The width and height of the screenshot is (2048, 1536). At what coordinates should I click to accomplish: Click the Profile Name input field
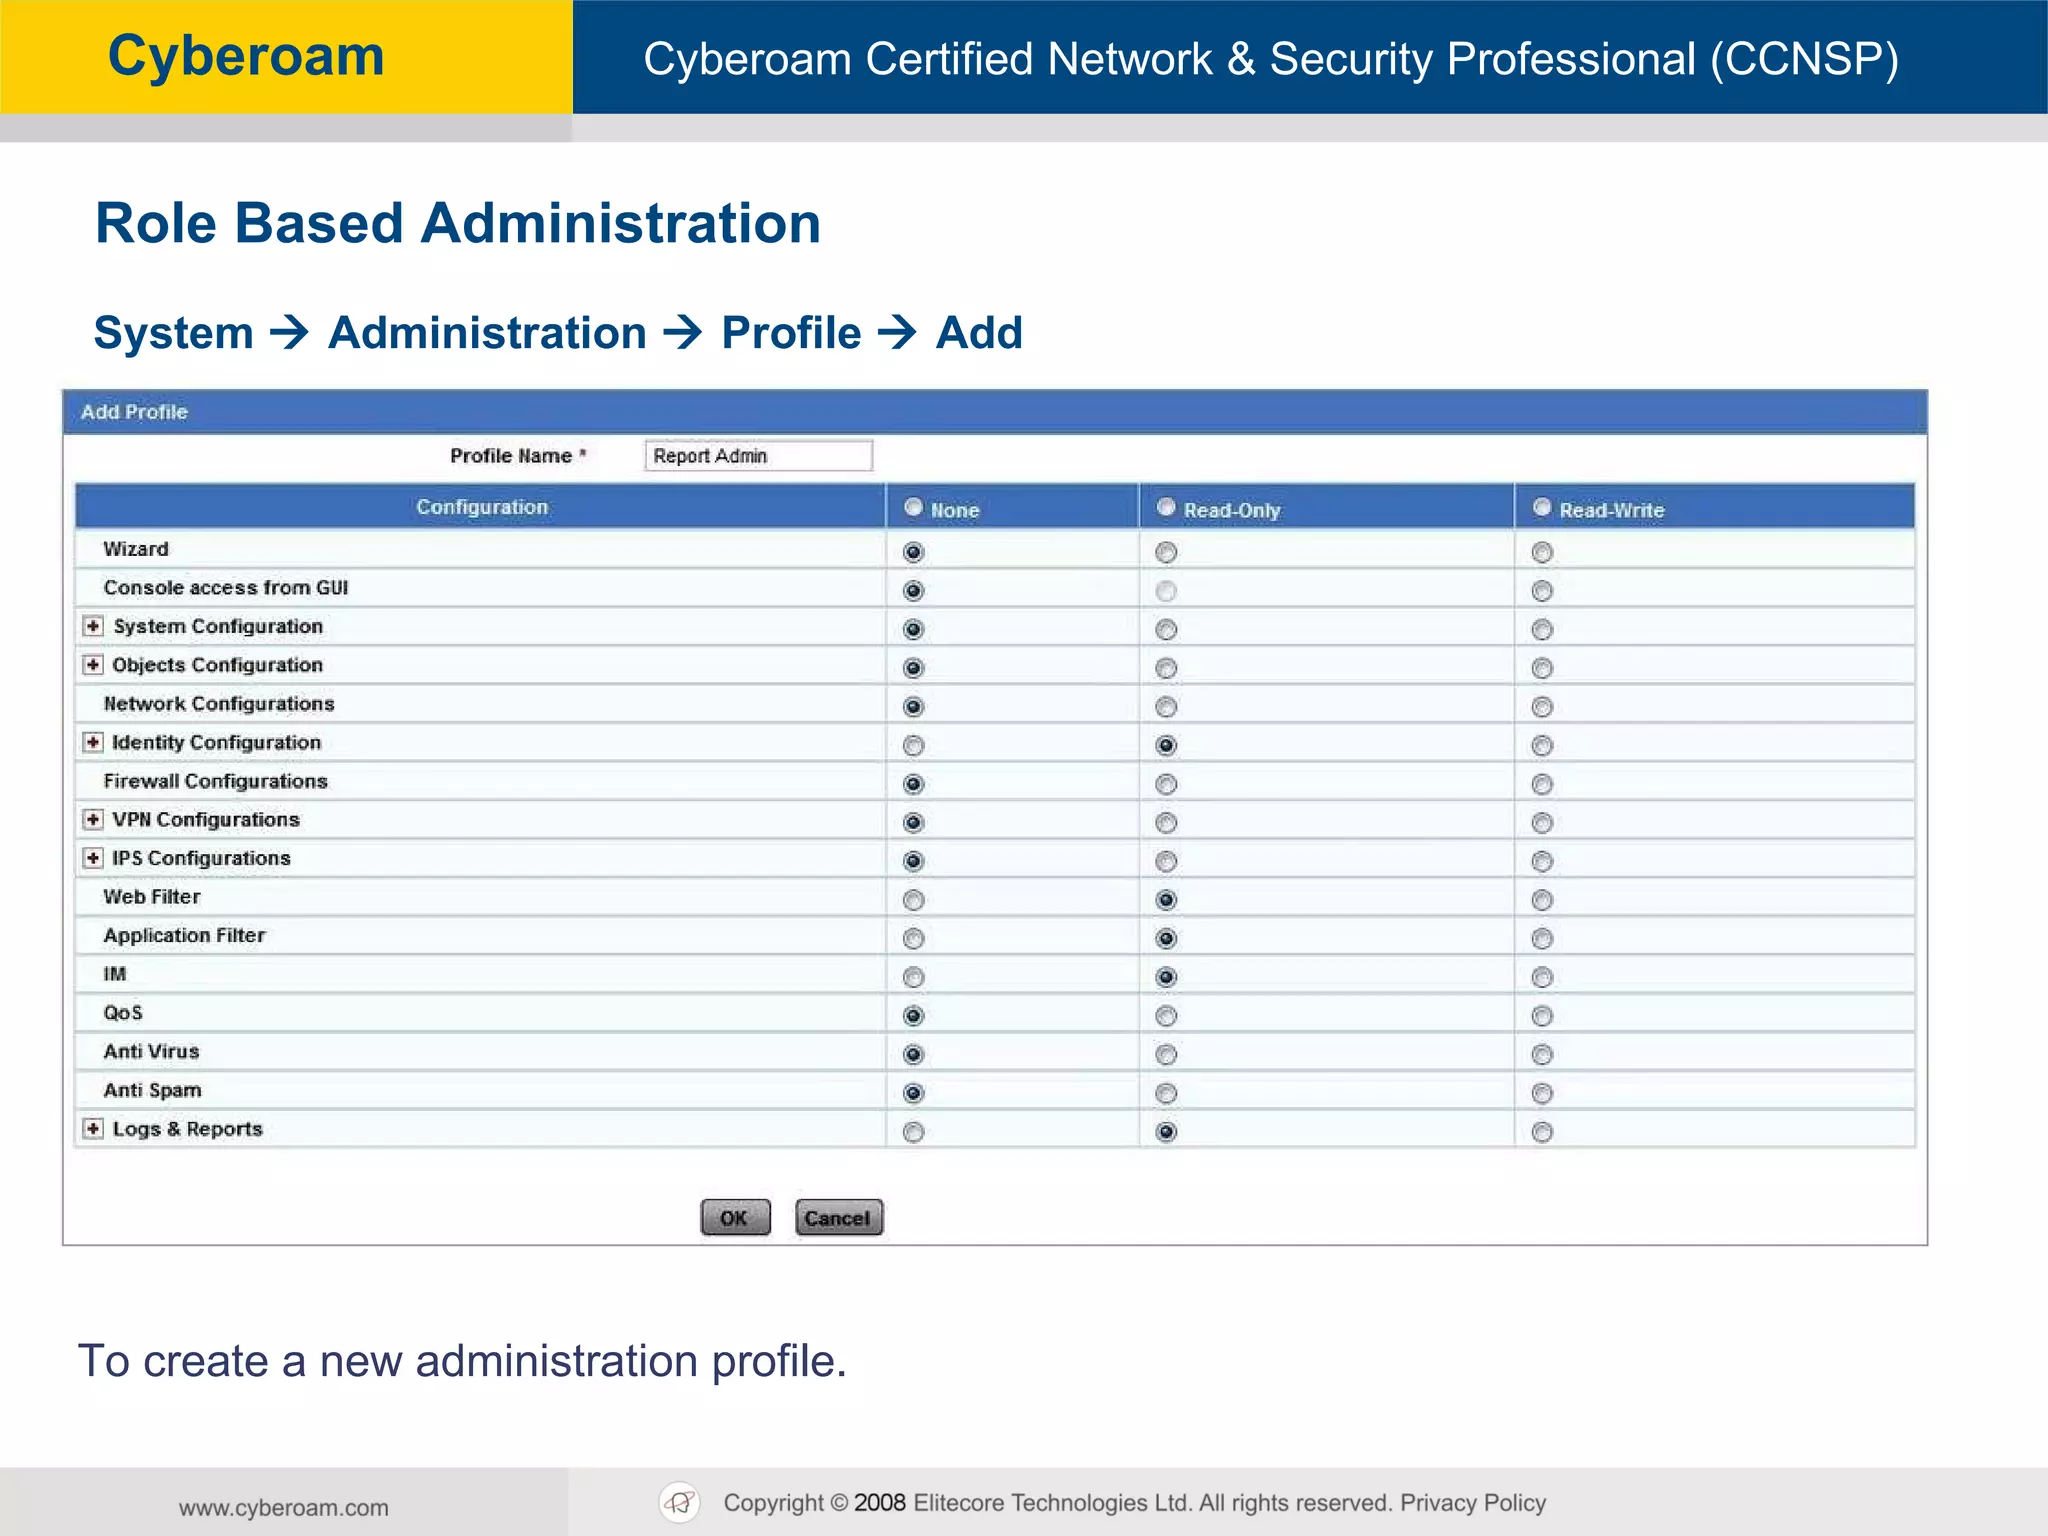(x=759, y=456)
